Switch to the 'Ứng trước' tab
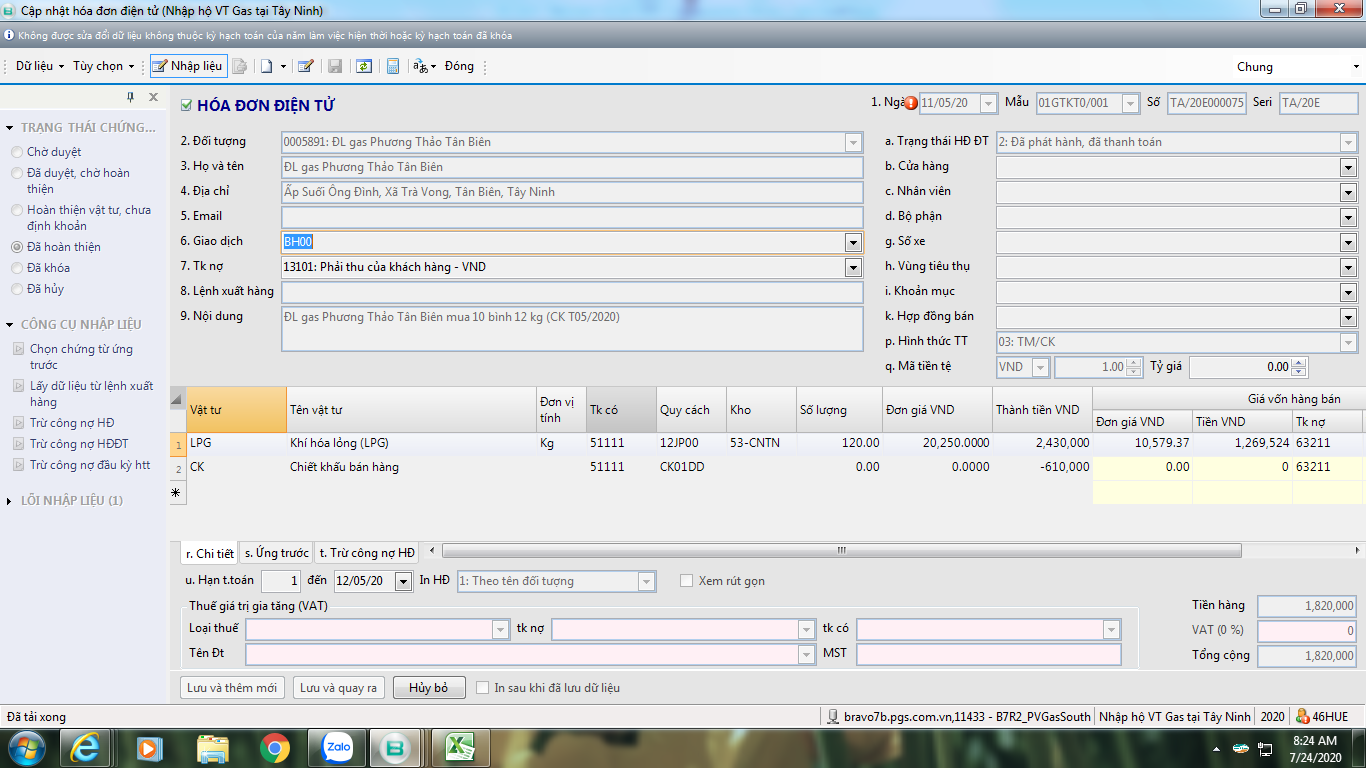 click(276, 553)
